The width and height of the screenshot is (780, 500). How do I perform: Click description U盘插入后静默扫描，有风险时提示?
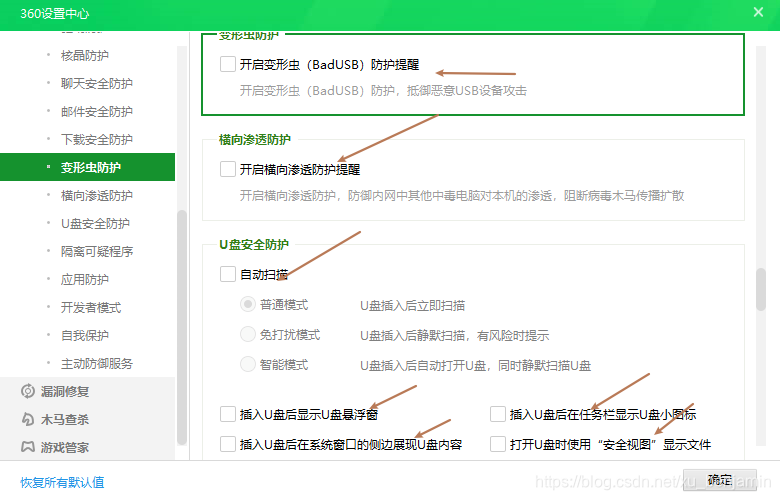[455, 335]
